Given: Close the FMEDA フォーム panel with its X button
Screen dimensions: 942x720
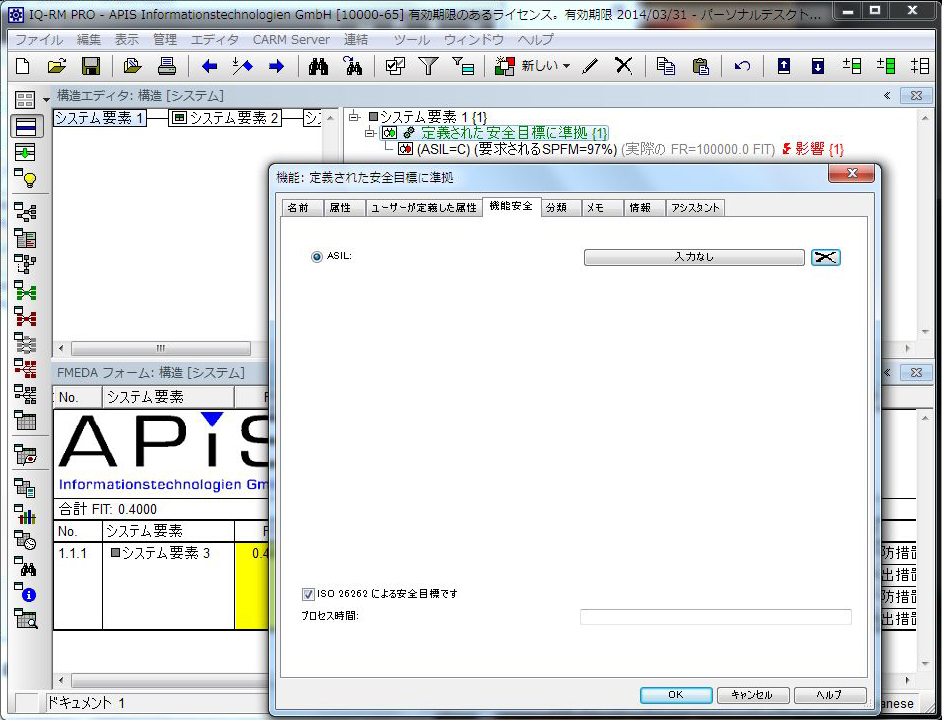Looking at the screenshot, I should point(916,373).
